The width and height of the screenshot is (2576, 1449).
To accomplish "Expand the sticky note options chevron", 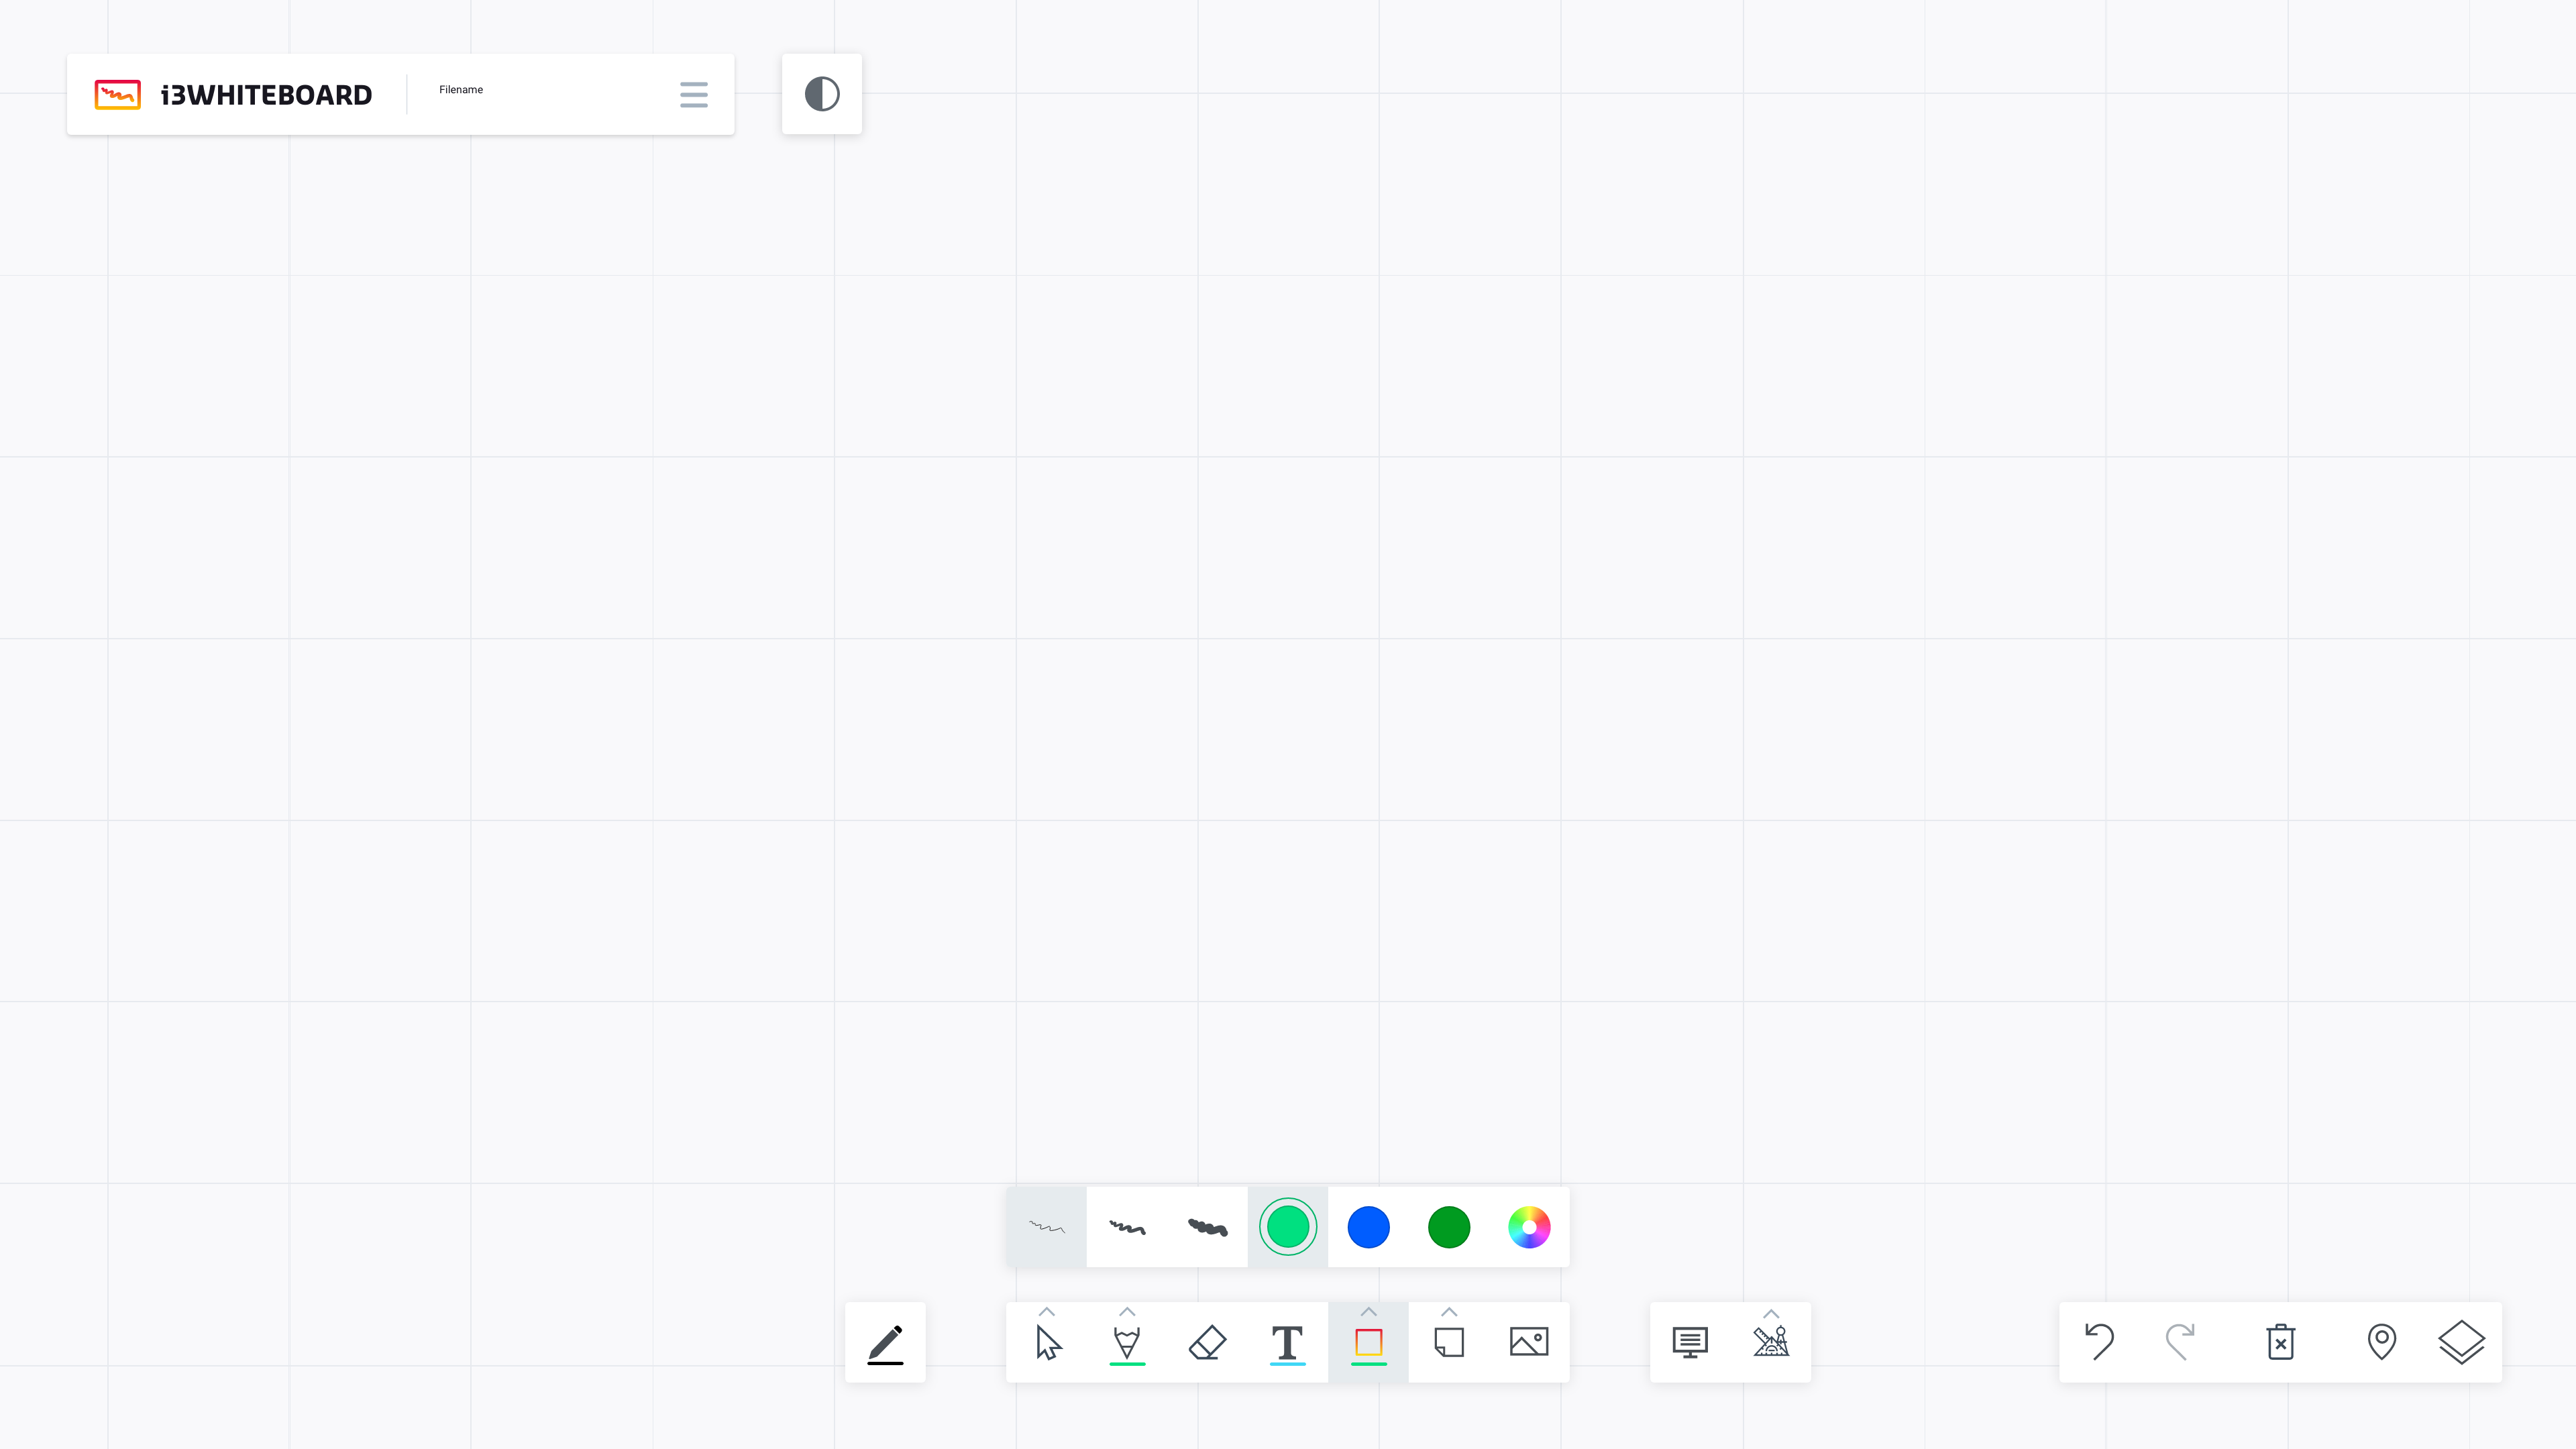I will pyautogui.click(x=1449, y=1313).
